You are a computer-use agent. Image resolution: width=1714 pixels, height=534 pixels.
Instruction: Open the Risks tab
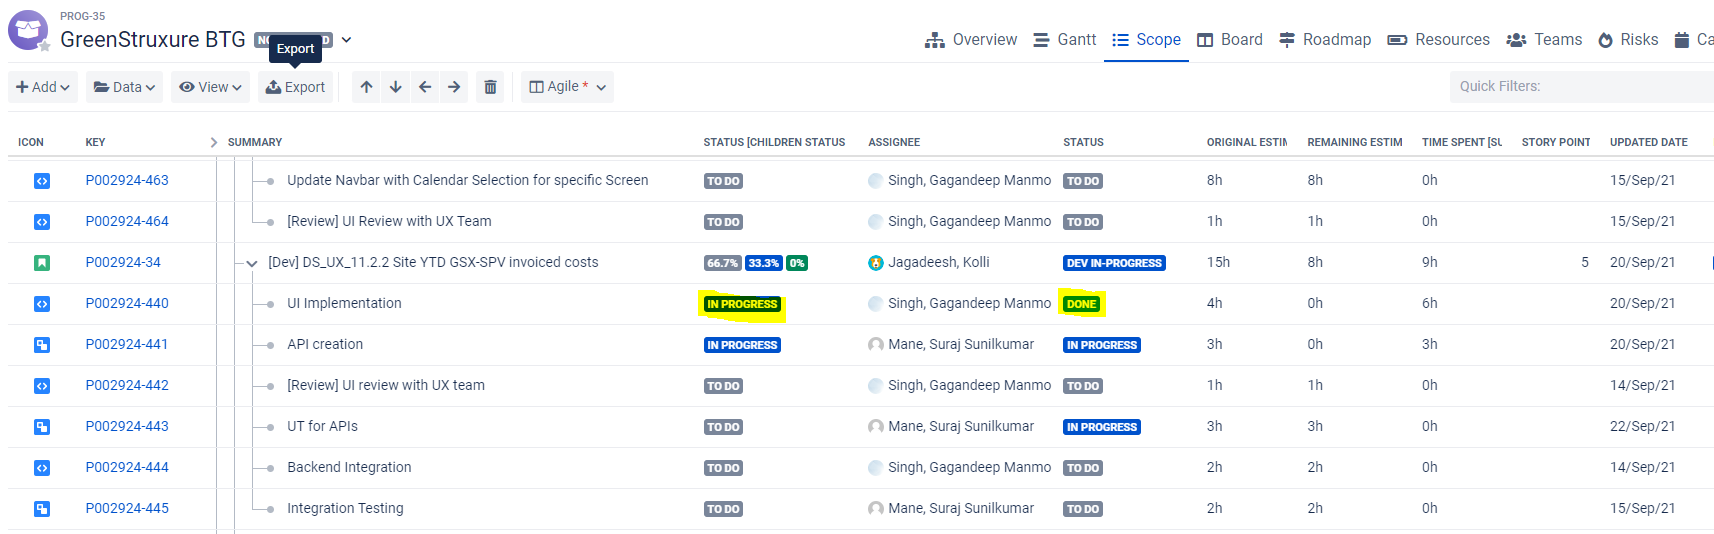click(x=1628, y=40)
